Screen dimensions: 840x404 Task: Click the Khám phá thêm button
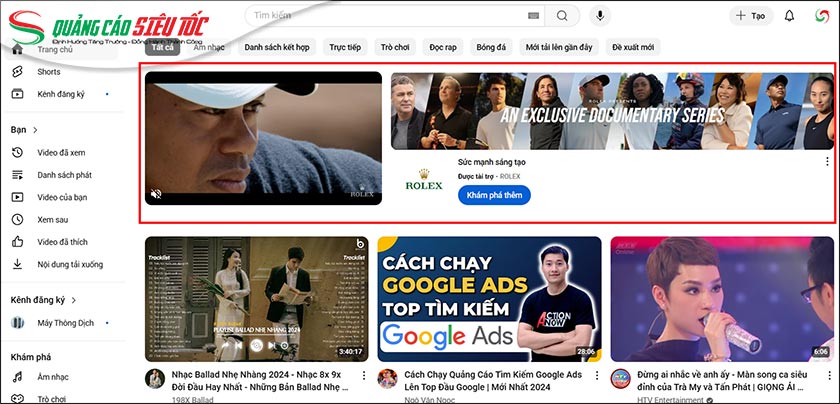click(494, 195)
